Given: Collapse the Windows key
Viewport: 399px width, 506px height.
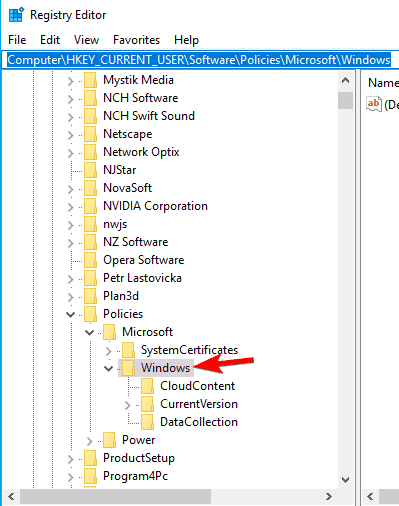Looking at the screenshot, I should 108,368.
